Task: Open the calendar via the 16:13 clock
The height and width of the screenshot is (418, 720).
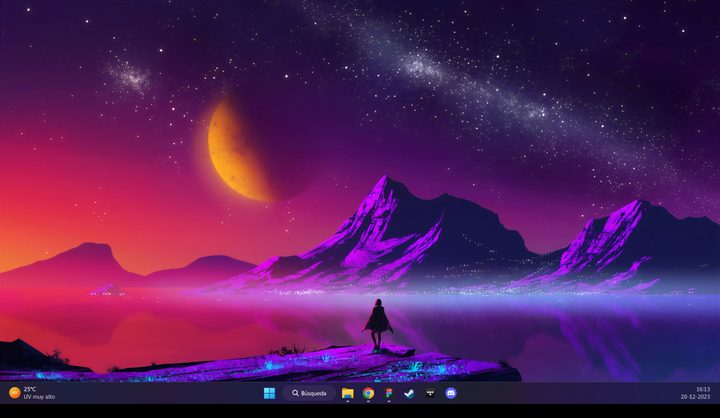Action: point(702,389)
